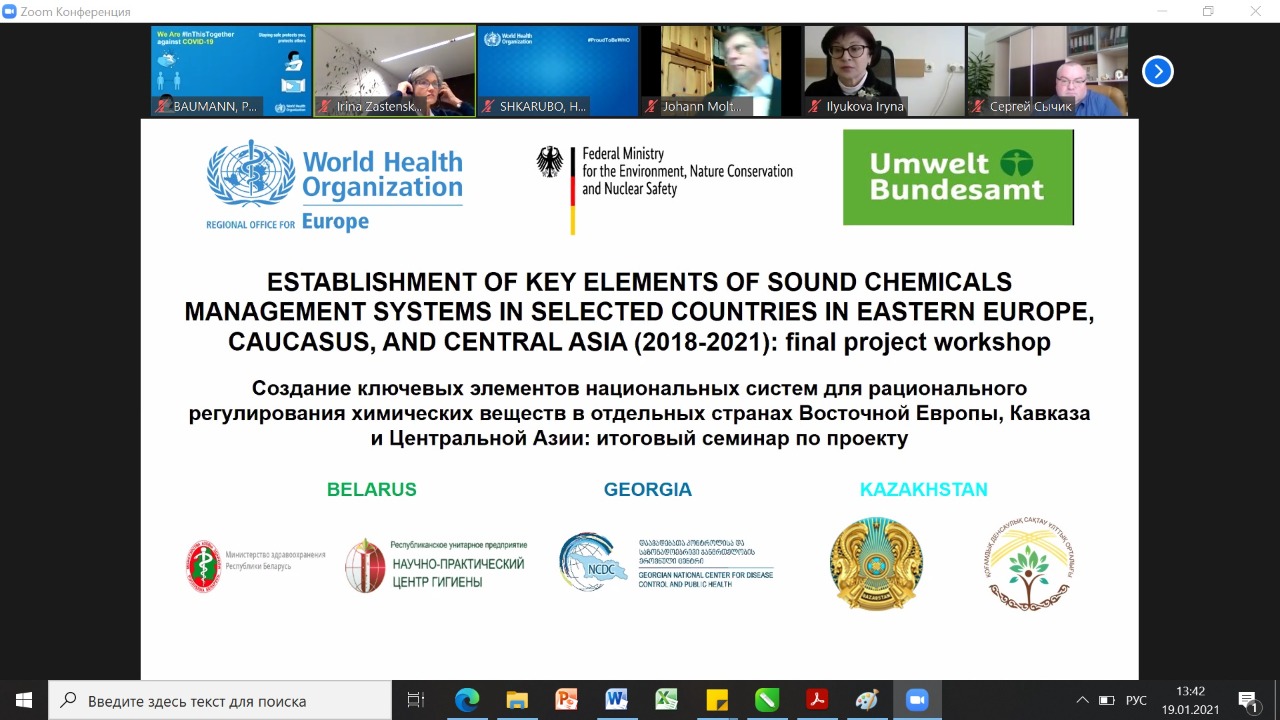The height and width of the screenshot is (720, 1280).
Task: Expand hidden system tray icons
Action: tap(1082, 700)
